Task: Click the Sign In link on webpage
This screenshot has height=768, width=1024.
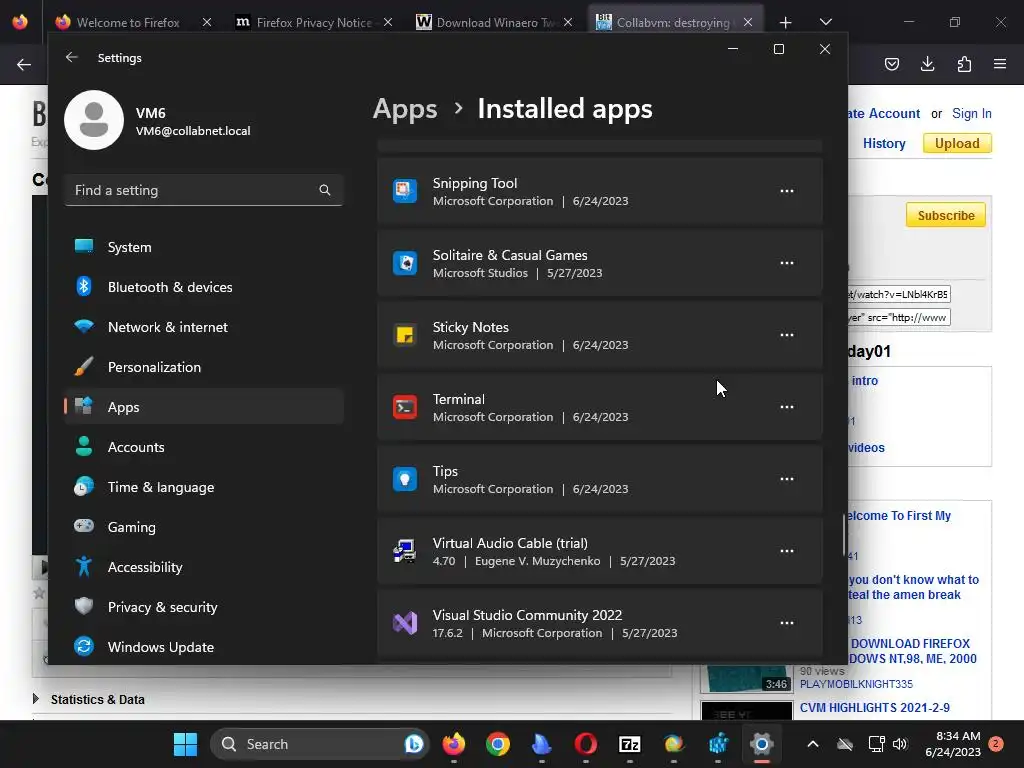Action: 972,114
